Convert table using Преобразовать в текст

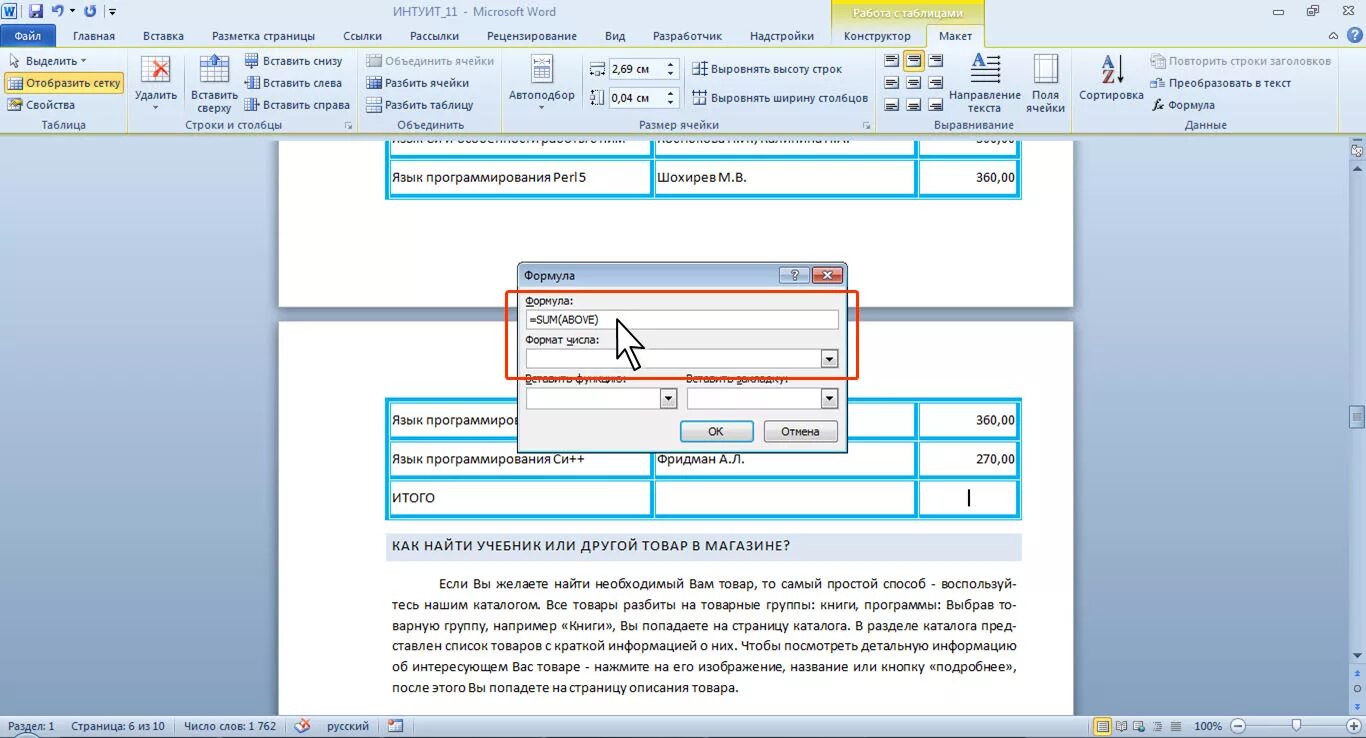1221,83
